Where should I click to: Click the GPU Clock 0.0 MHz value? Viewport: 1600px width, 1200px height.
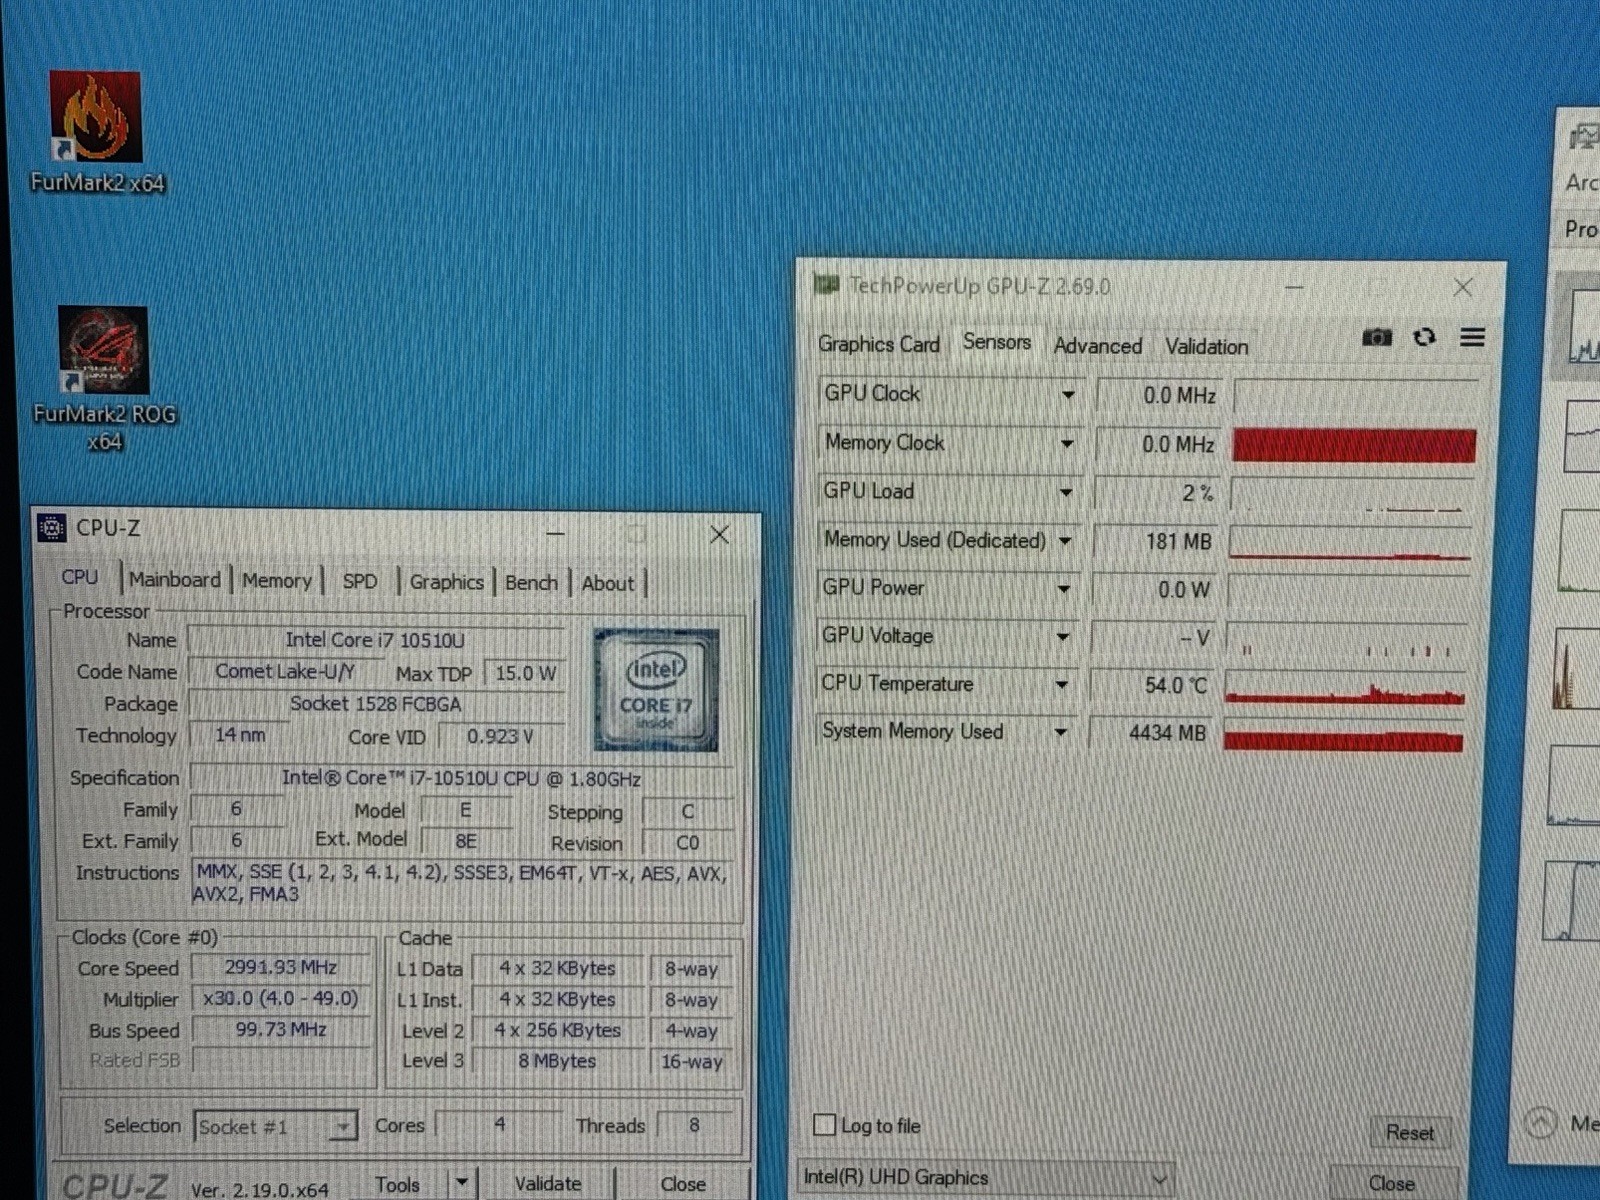[x=1159, y=395]
